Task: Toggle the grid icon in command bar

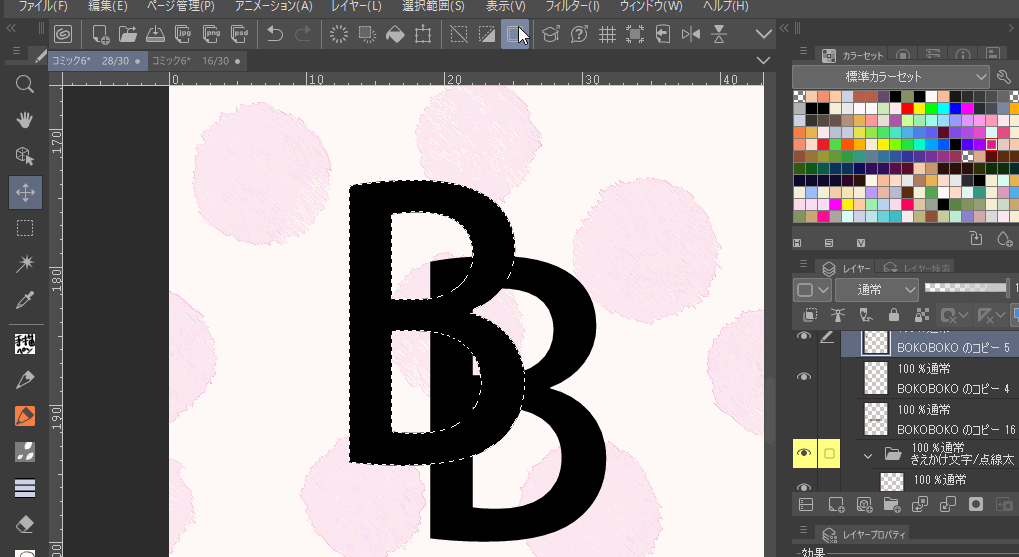Action: point(607,35)
